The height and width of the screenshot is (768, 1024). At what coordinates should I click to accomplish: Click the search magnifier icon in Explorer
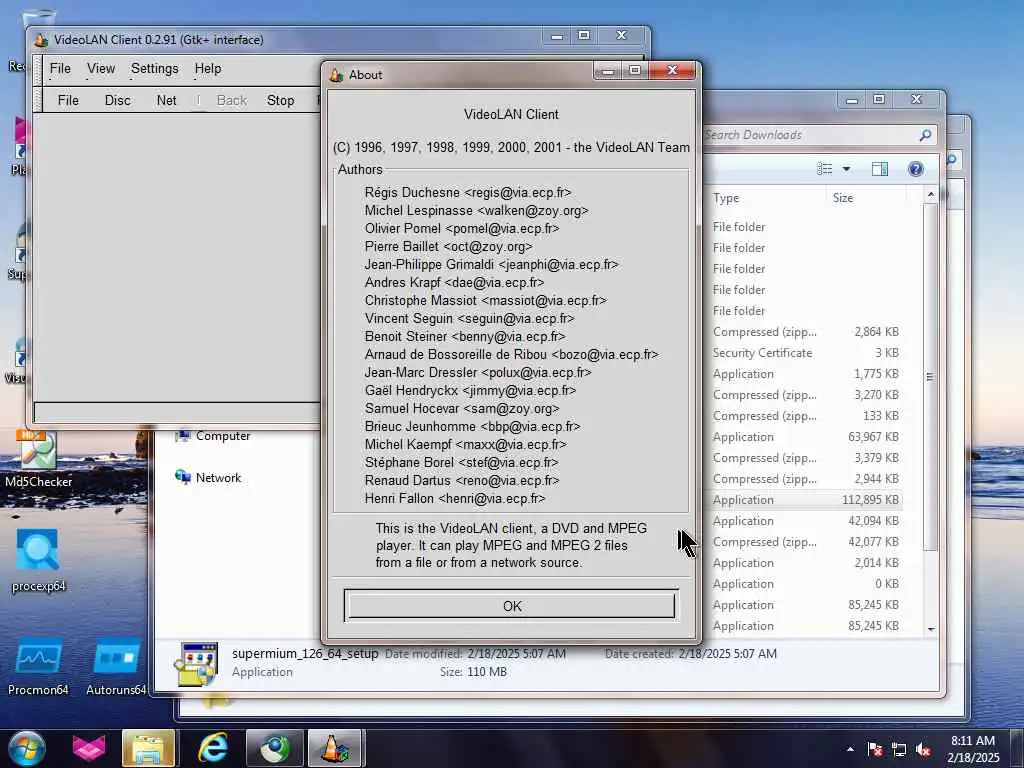(925, 135)
